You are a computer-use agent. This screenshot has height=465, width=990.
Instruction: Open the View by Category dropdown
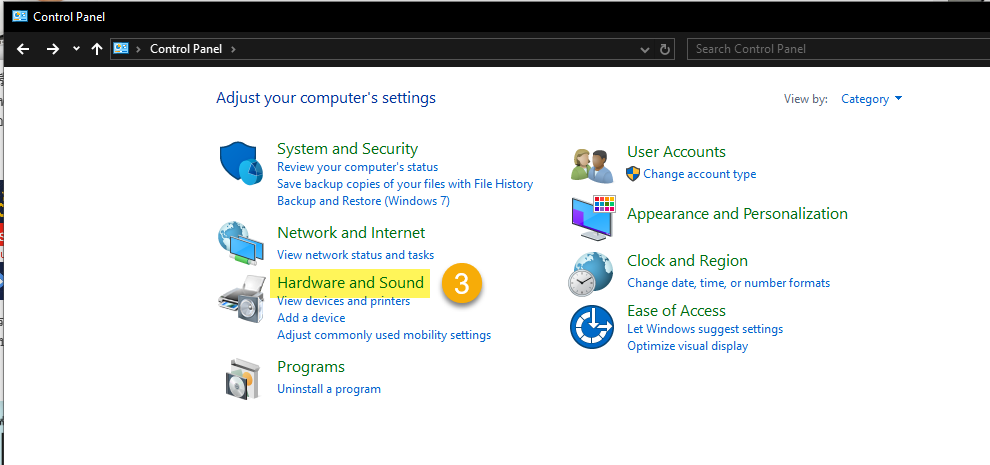point(871,99)
